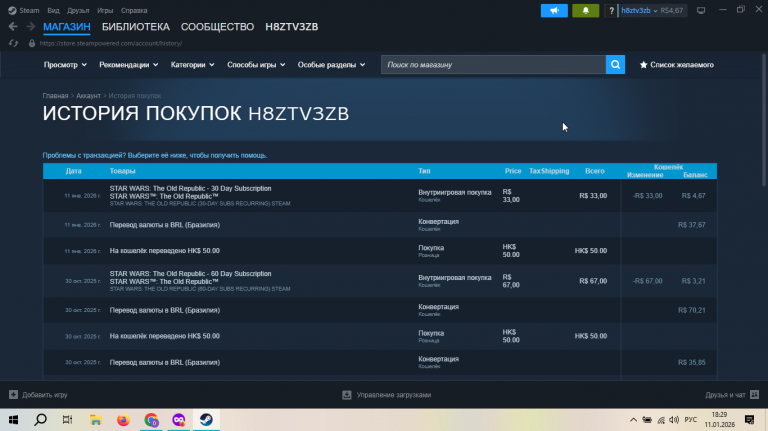Click the Аккаунт breadcrumb link
This screenshot has height=431, width=768.
88,96
